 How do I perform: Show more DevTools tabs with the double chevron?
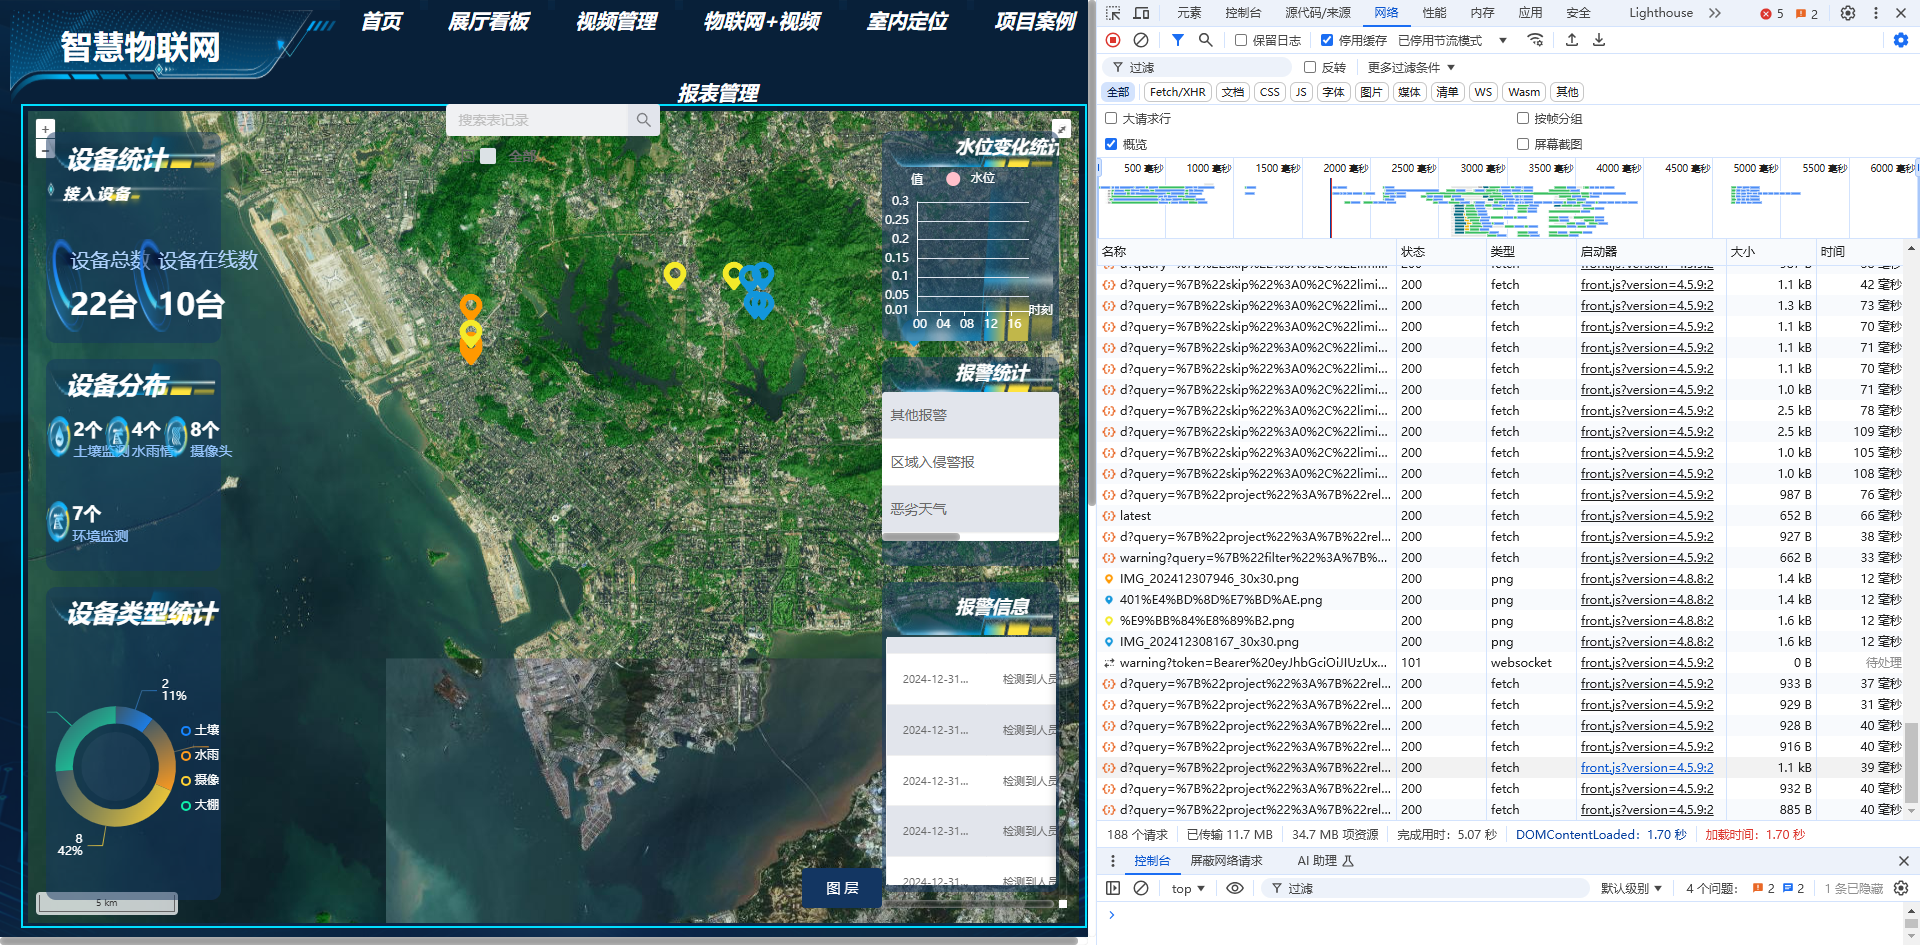click(x=1715, y=13)
